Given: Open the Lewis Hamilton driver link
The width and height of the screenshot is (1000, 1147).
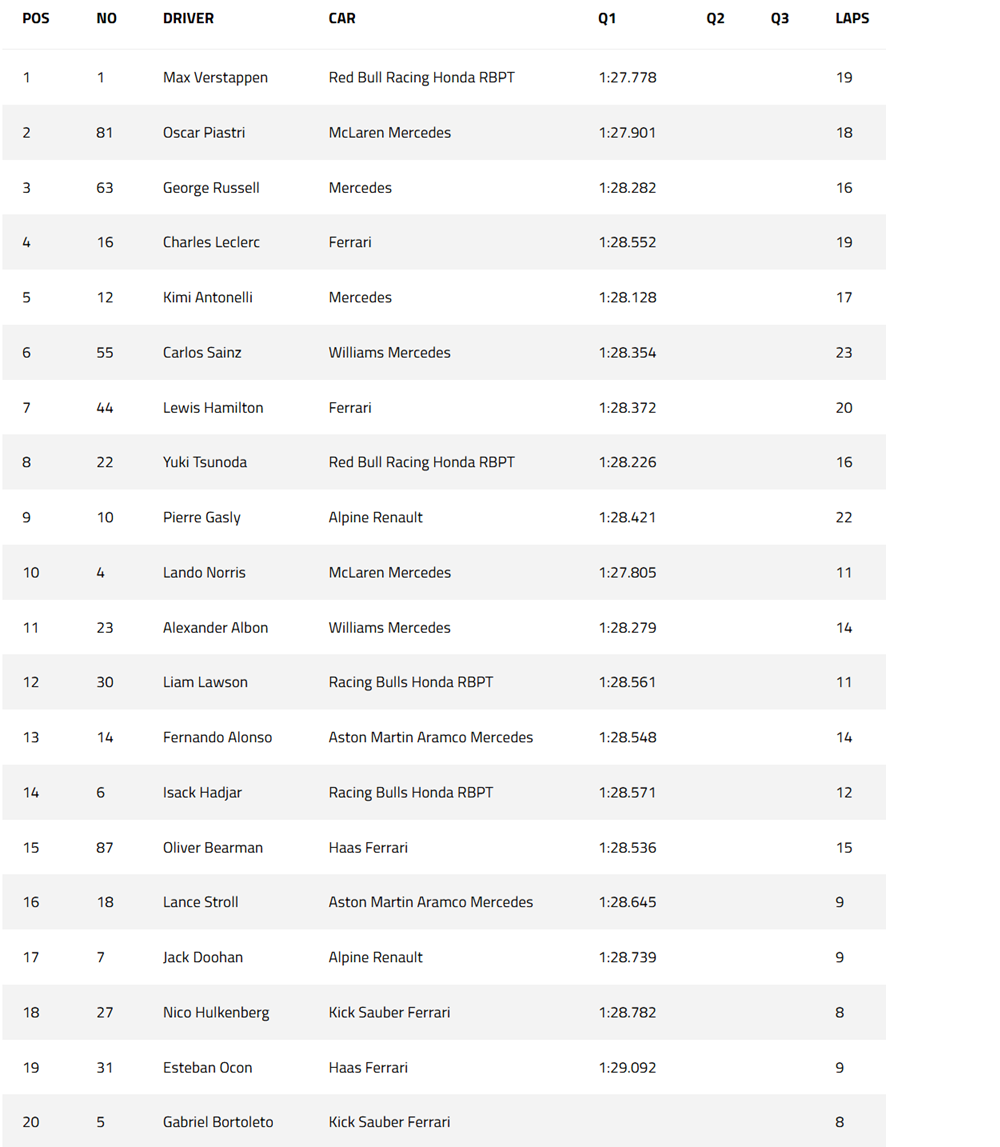Looking at the screenshot, I should tap(213, 408).
